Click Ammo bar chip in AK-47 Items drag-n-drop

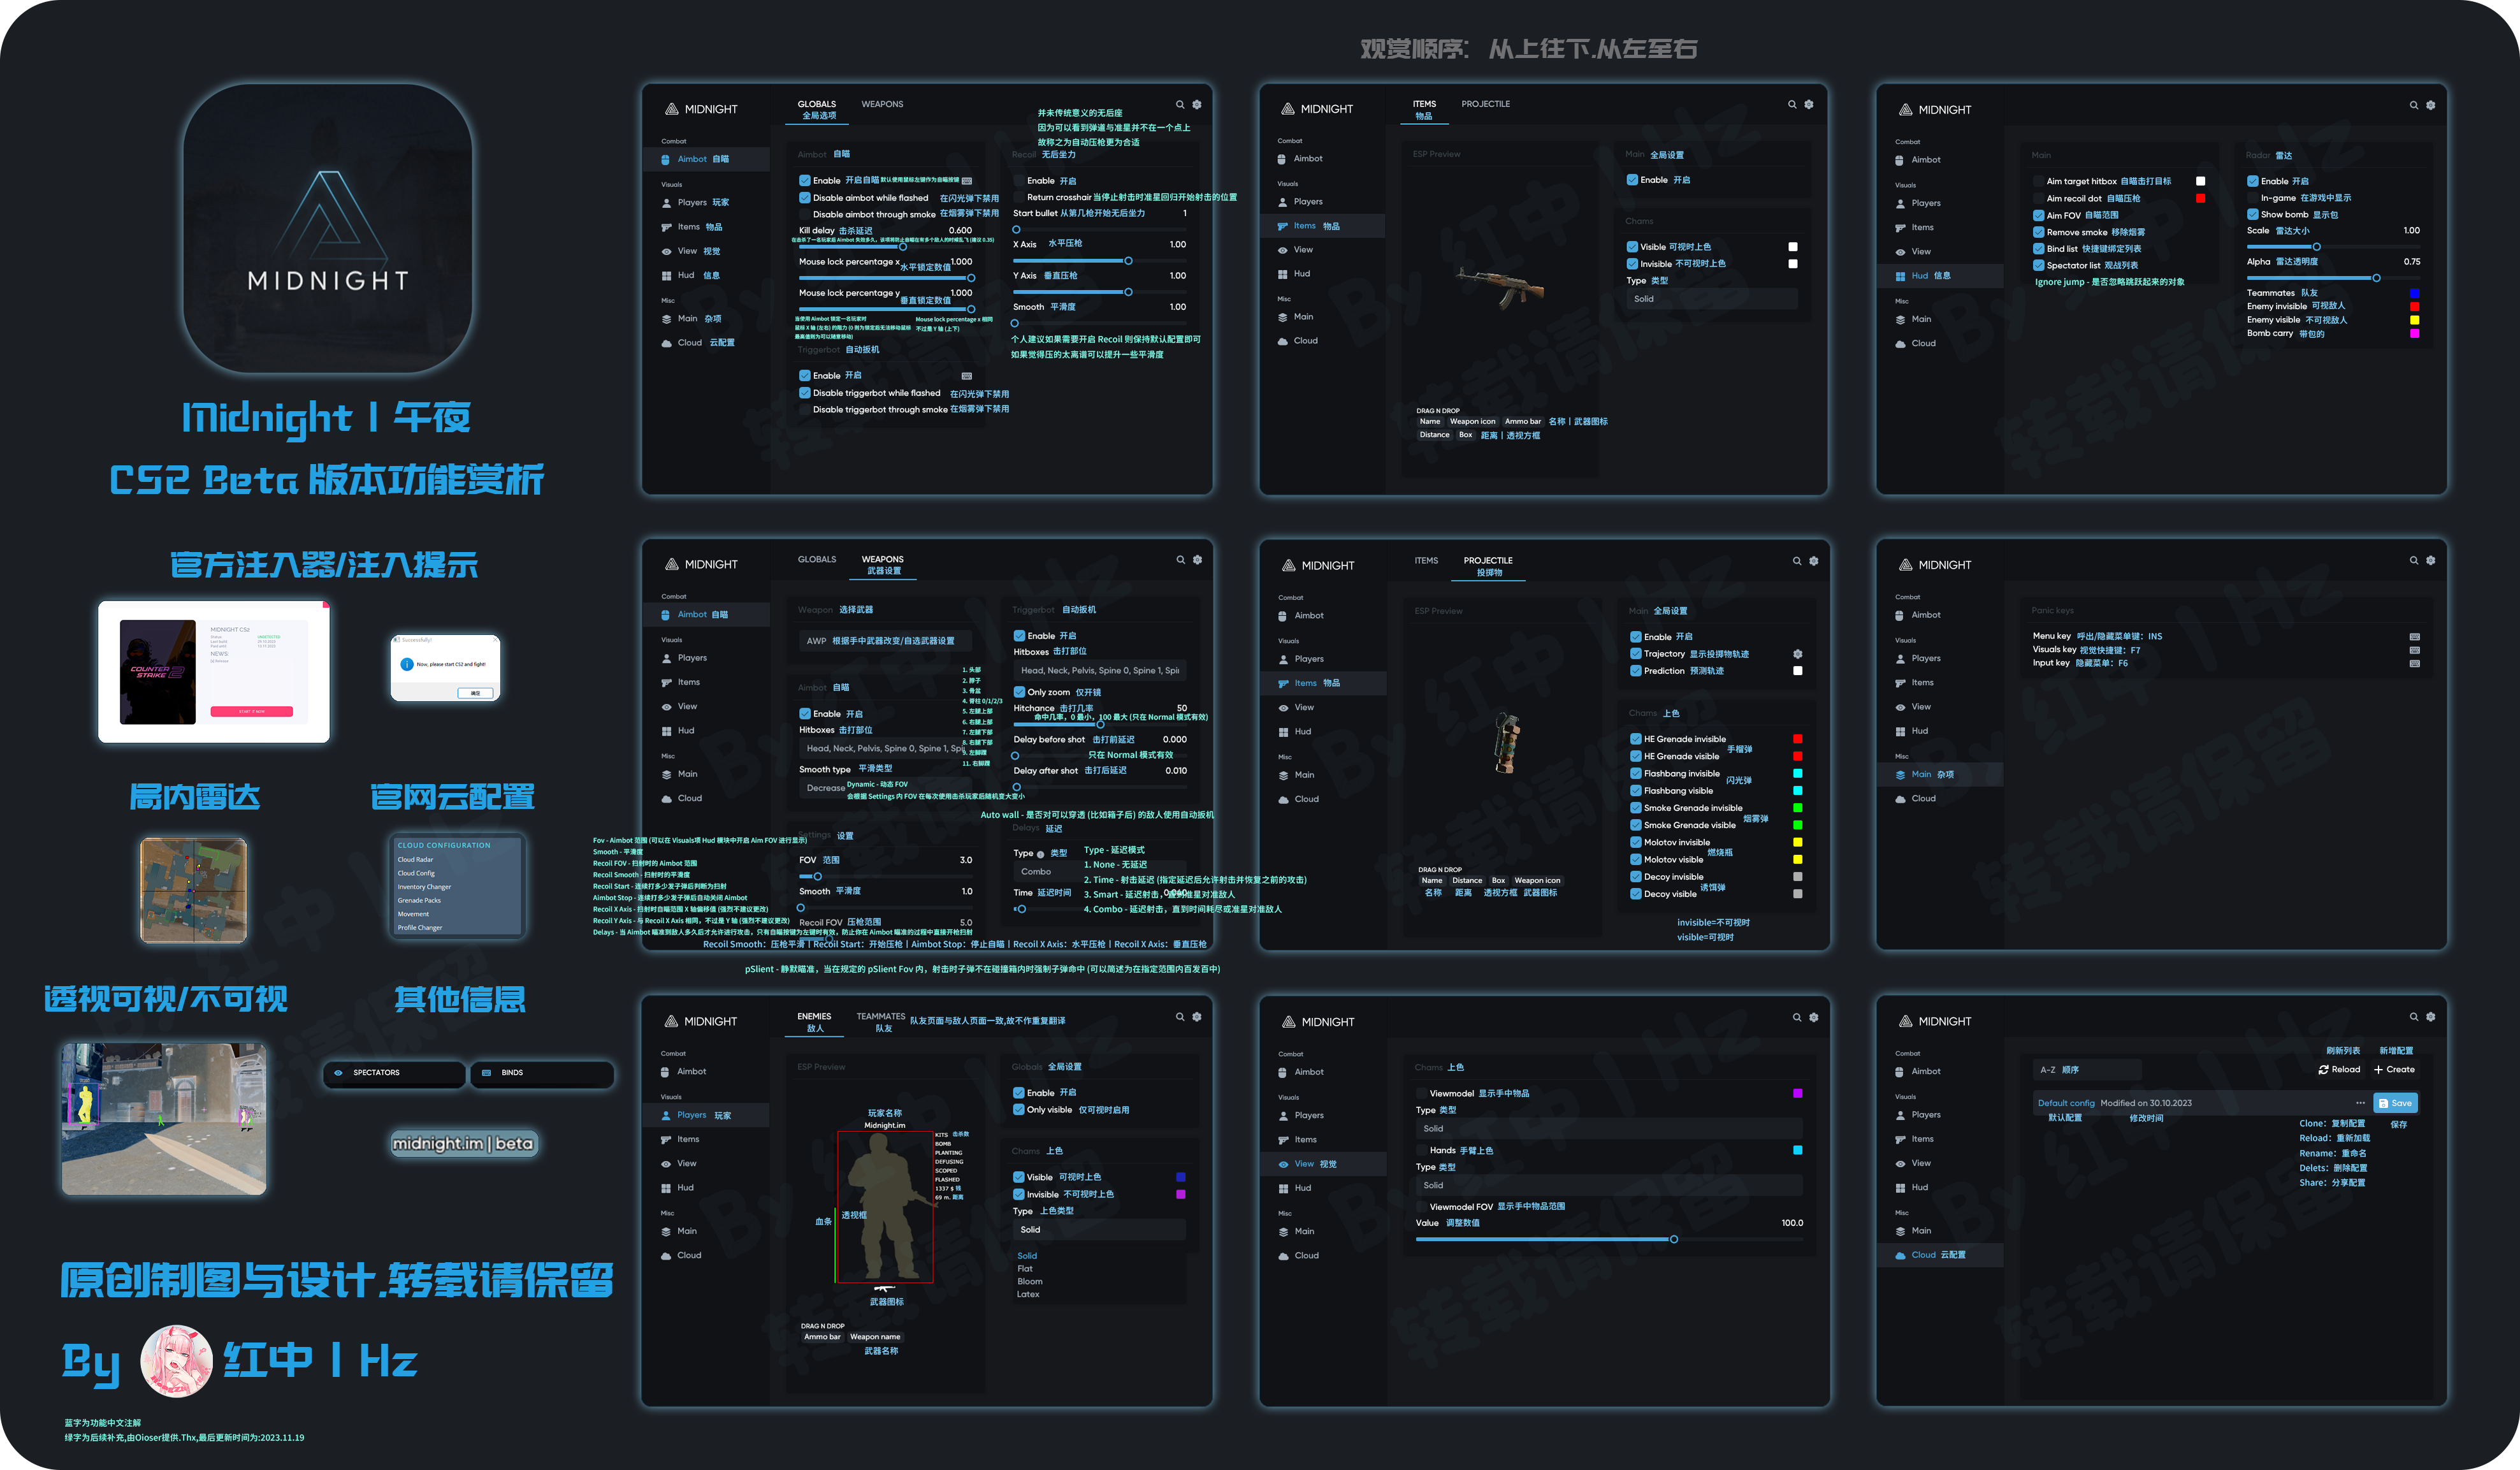pyautogui.click(x=1523, y=422)
